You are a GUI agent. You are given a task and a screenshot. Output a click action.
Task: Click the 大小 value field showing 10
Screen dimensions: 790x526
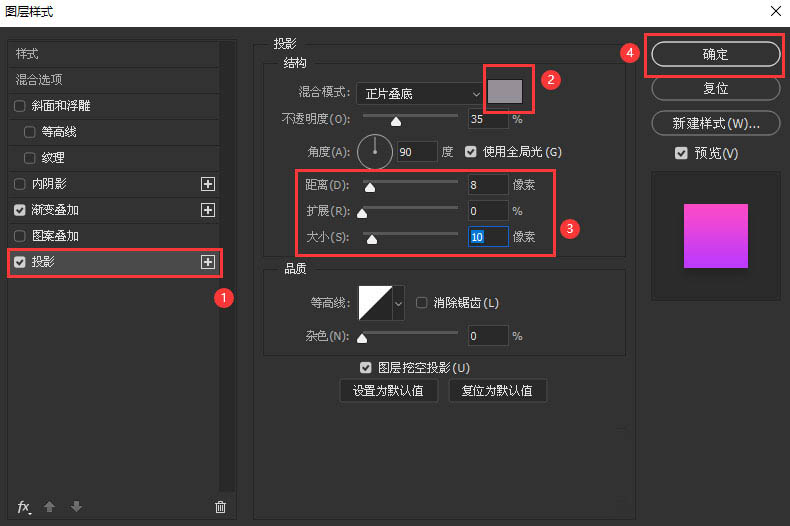click(488, 237)
